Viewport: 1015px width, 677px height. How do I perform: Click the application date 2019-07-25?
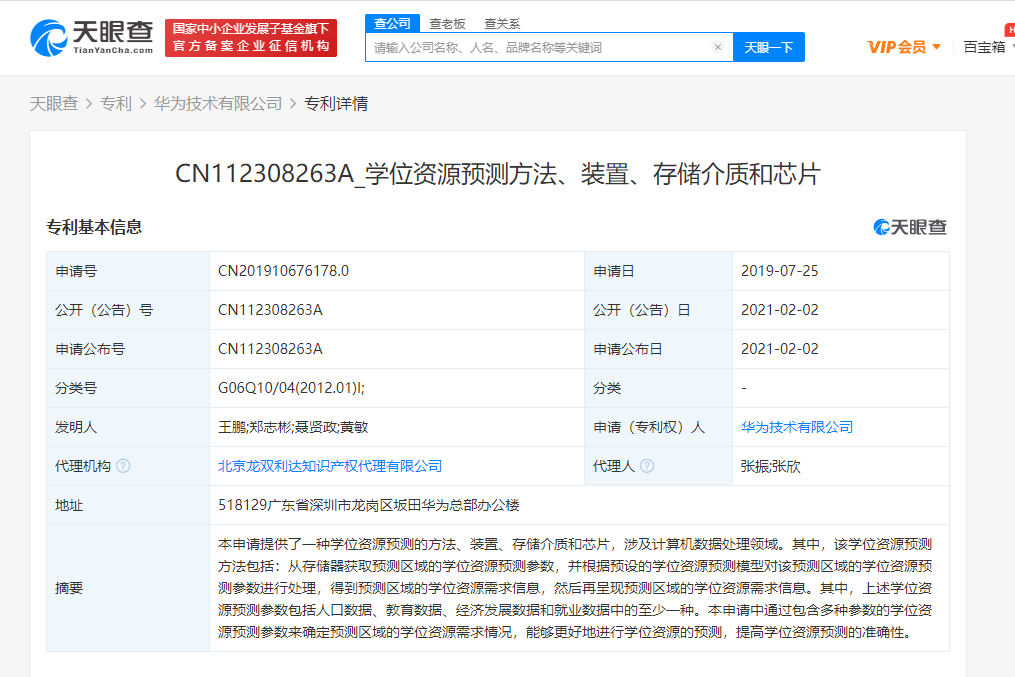coord(780,271)
